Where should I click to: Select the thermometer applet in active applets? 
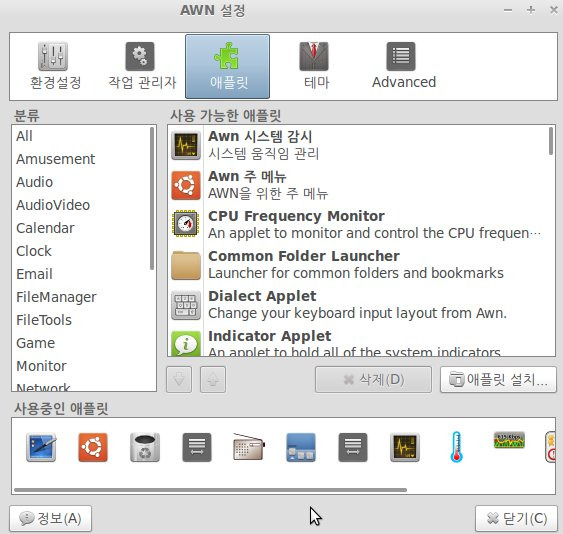[456, 447]
